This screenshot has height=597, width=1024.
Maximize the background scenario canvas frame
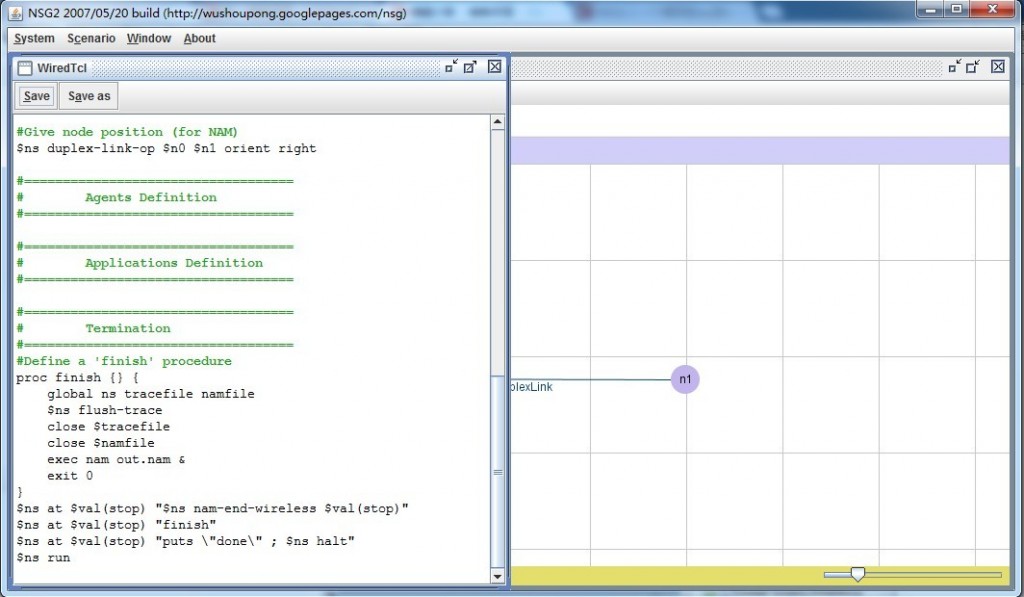pyautogui.click(x=973, y=67)
